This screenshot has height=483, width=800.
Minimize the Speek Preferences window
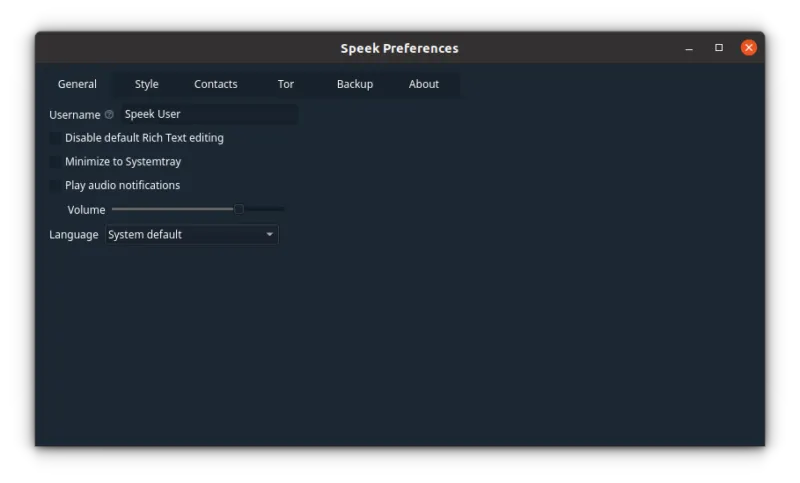pyautogui.click(x=689, y=48)
